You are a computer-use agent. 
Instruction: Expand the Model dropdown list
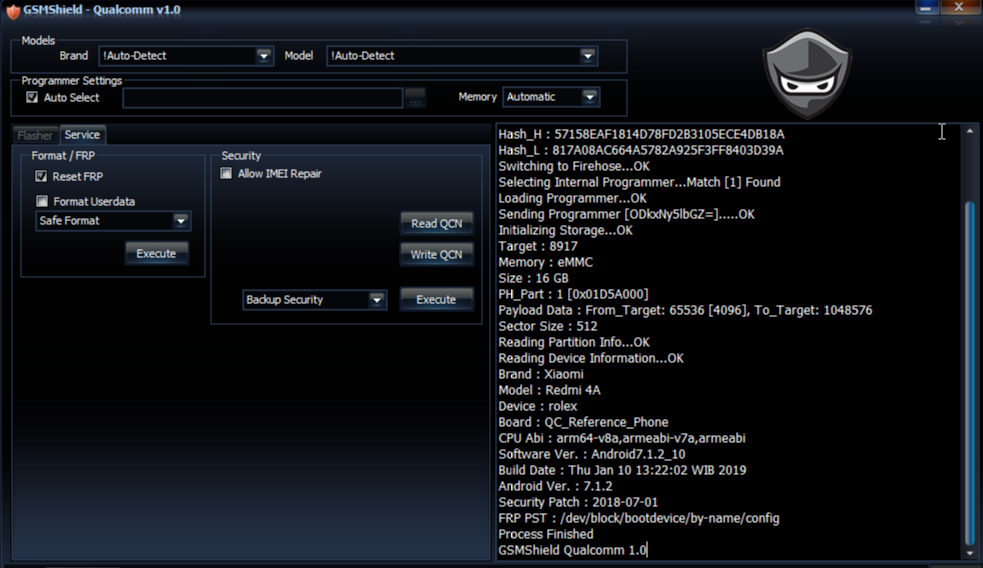(x=587, y=56)
